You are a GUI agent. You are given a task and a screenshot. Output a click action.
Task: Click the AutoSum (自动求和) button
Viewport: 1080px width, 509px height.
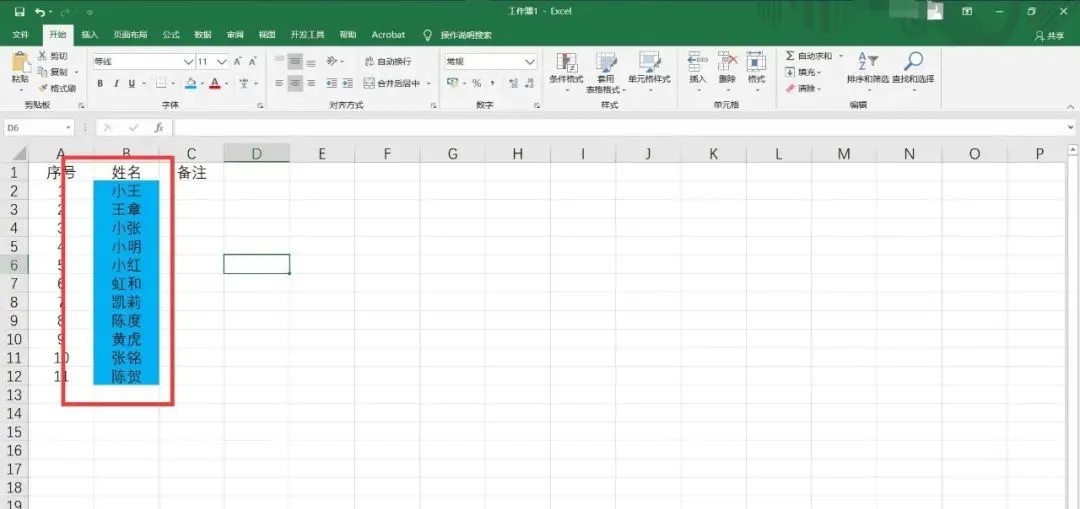pos(809,56)
